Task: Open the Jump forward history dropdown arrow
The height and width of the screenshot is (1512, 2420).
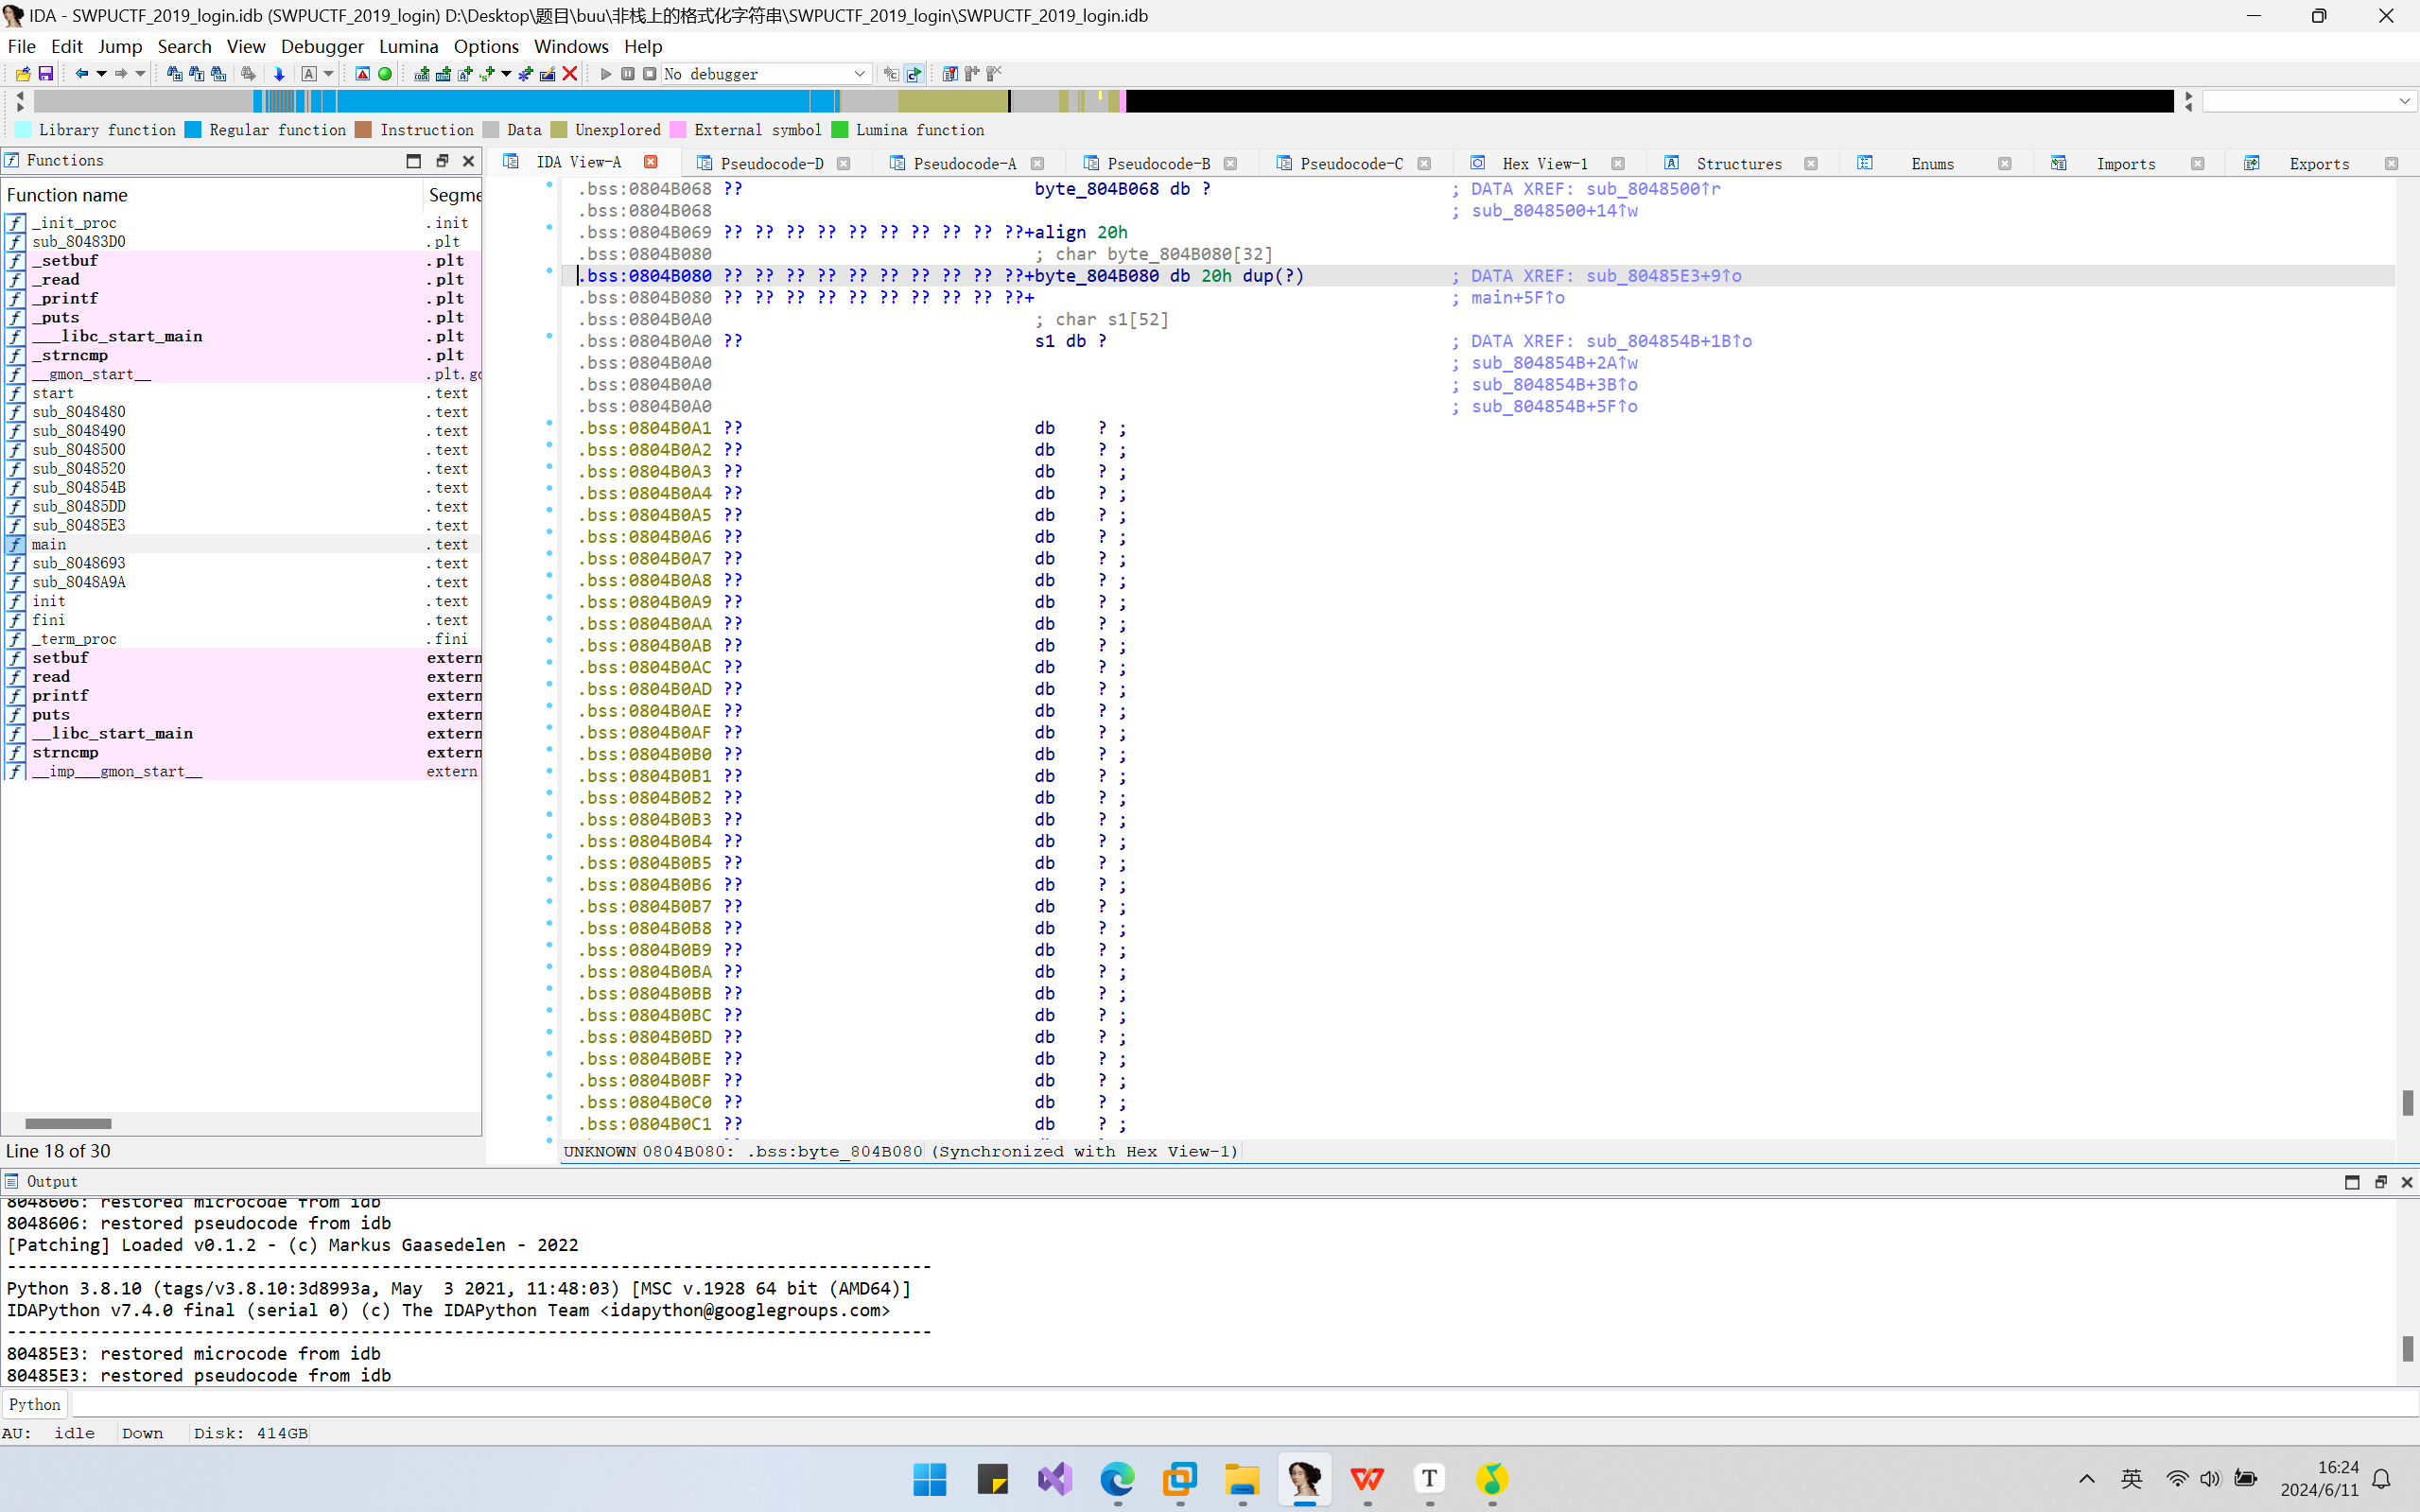Action: click(140, 74)
